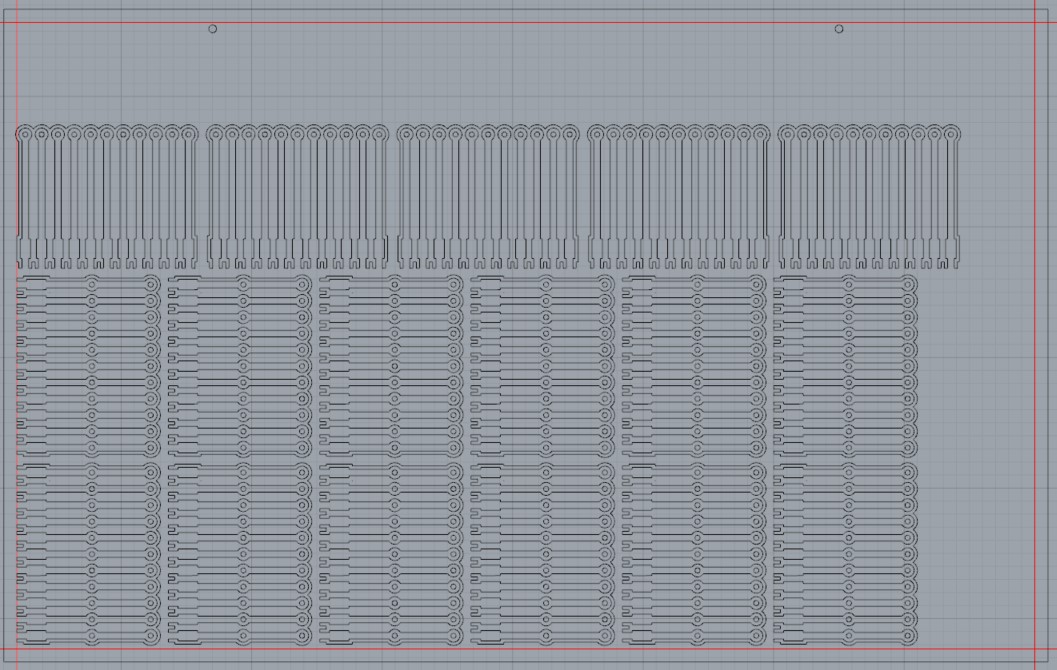This screenshot has width=1057, height=670.
Task: Pick last column in lower horizontal parts block
Action: click(x=845, y=553)
